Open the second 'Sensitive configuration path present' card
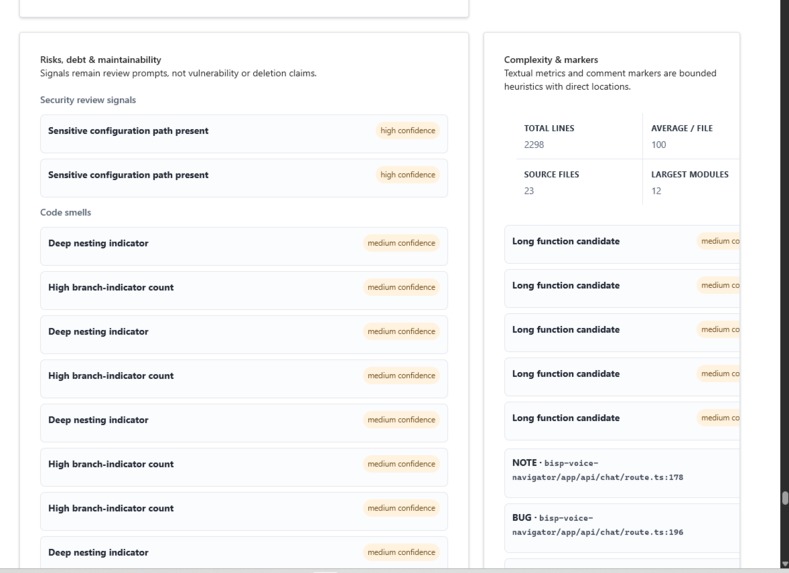 pyautogui.click(x=244, y=178)
